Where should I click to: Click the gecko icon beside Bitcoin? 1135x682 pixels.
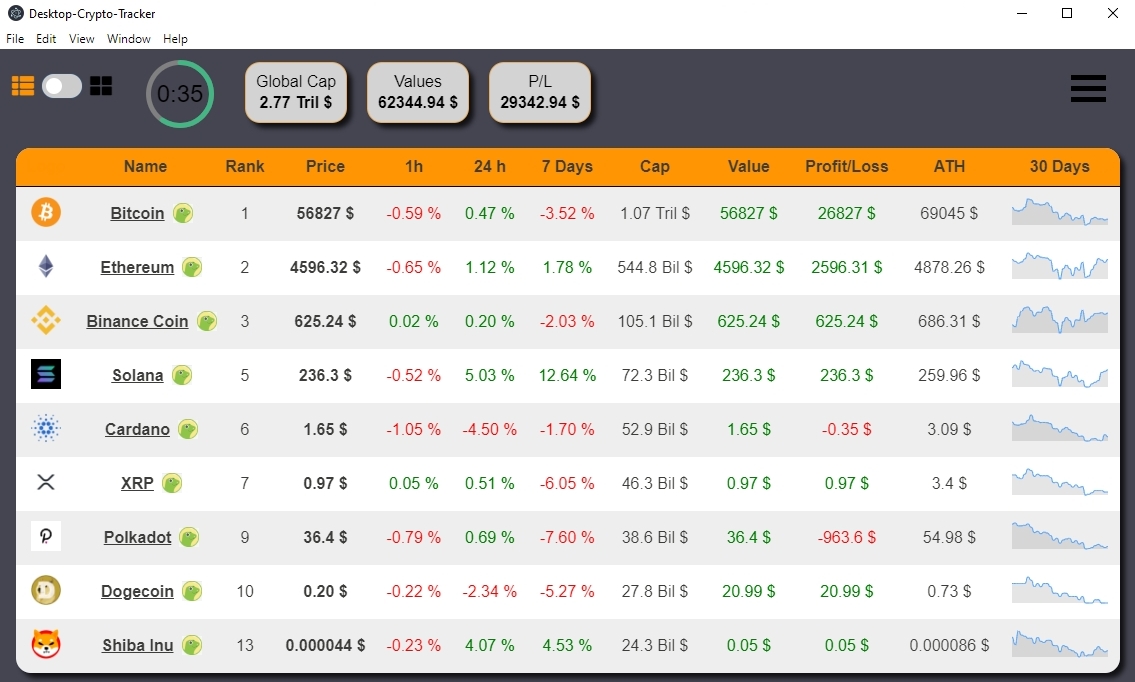click(x=183, y=213)
